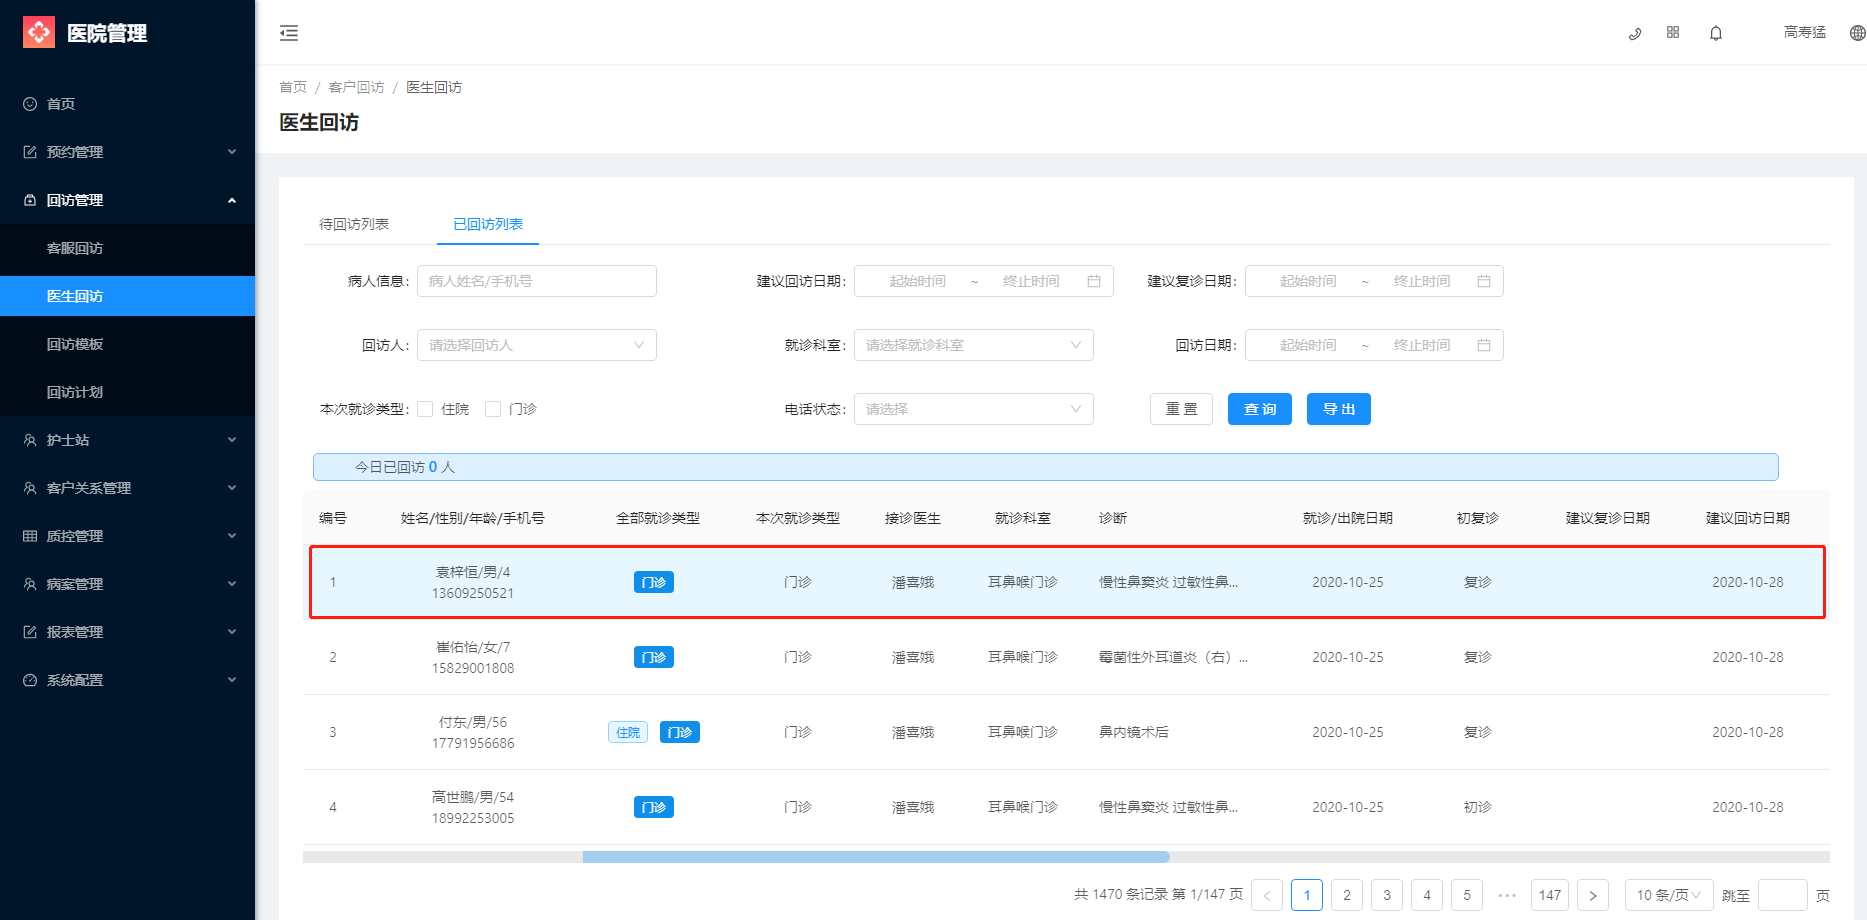The height and width of the screenshot is (920, 1867).
Task: Click the 住院 tag in row 付东
Action: tap(628, 732)
